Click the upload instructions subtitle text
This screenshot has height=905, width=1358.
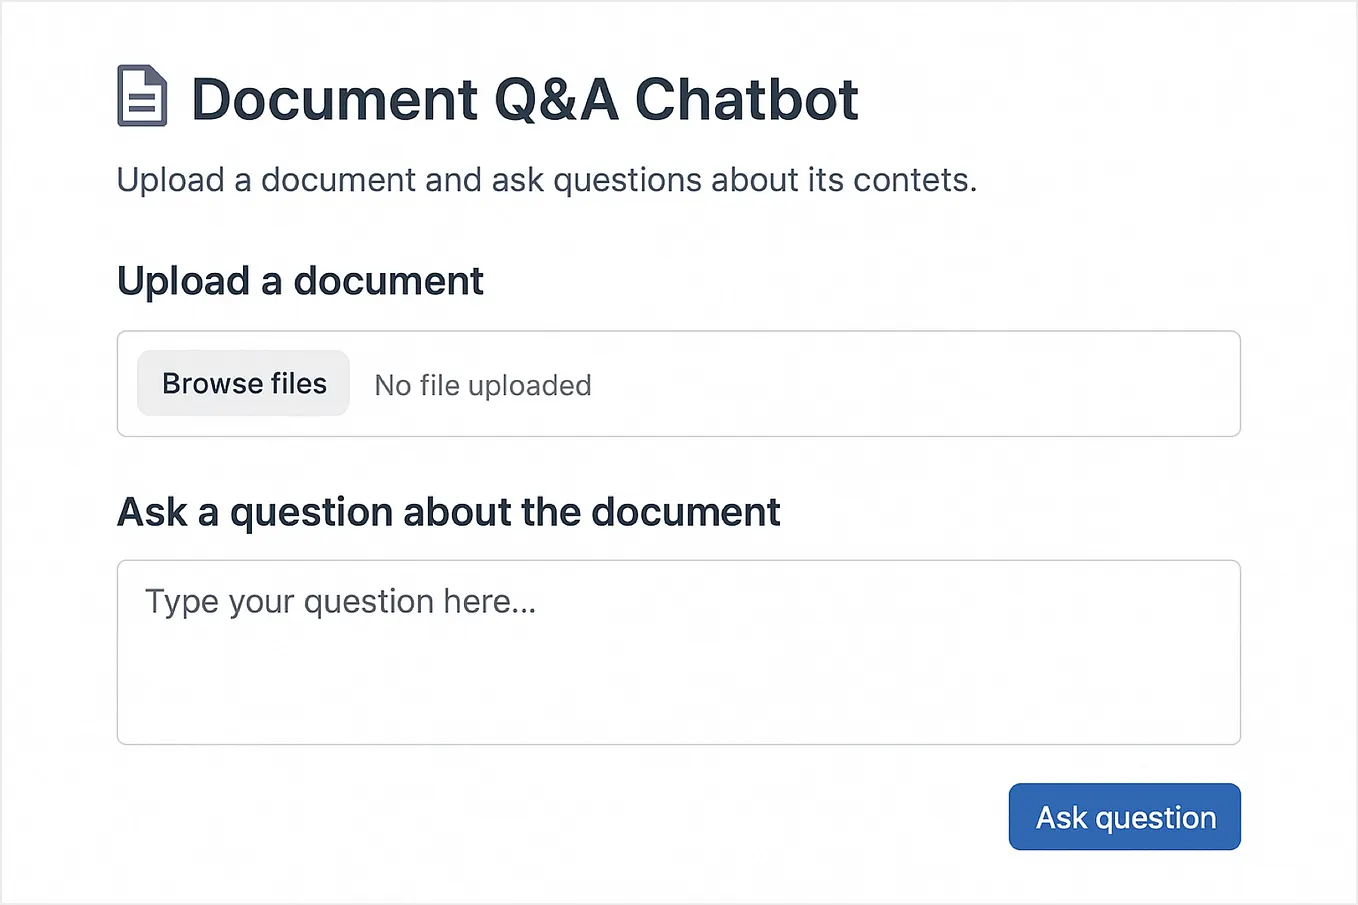point(547,180)
